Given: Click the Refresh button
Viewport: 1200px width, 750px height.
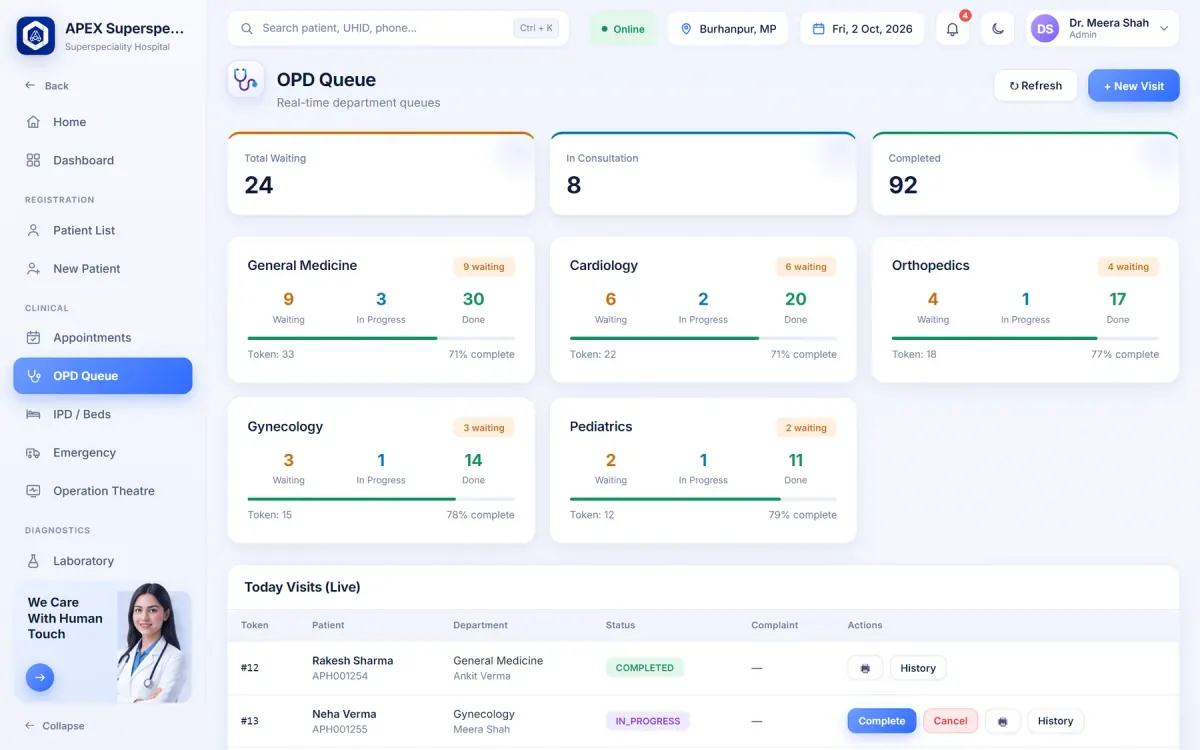Looking at the screenshot, I should [1035, 86].
